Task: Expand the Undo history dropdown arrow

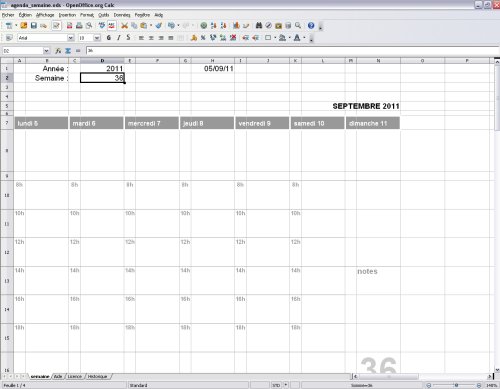Action: [x=178, y=26]
